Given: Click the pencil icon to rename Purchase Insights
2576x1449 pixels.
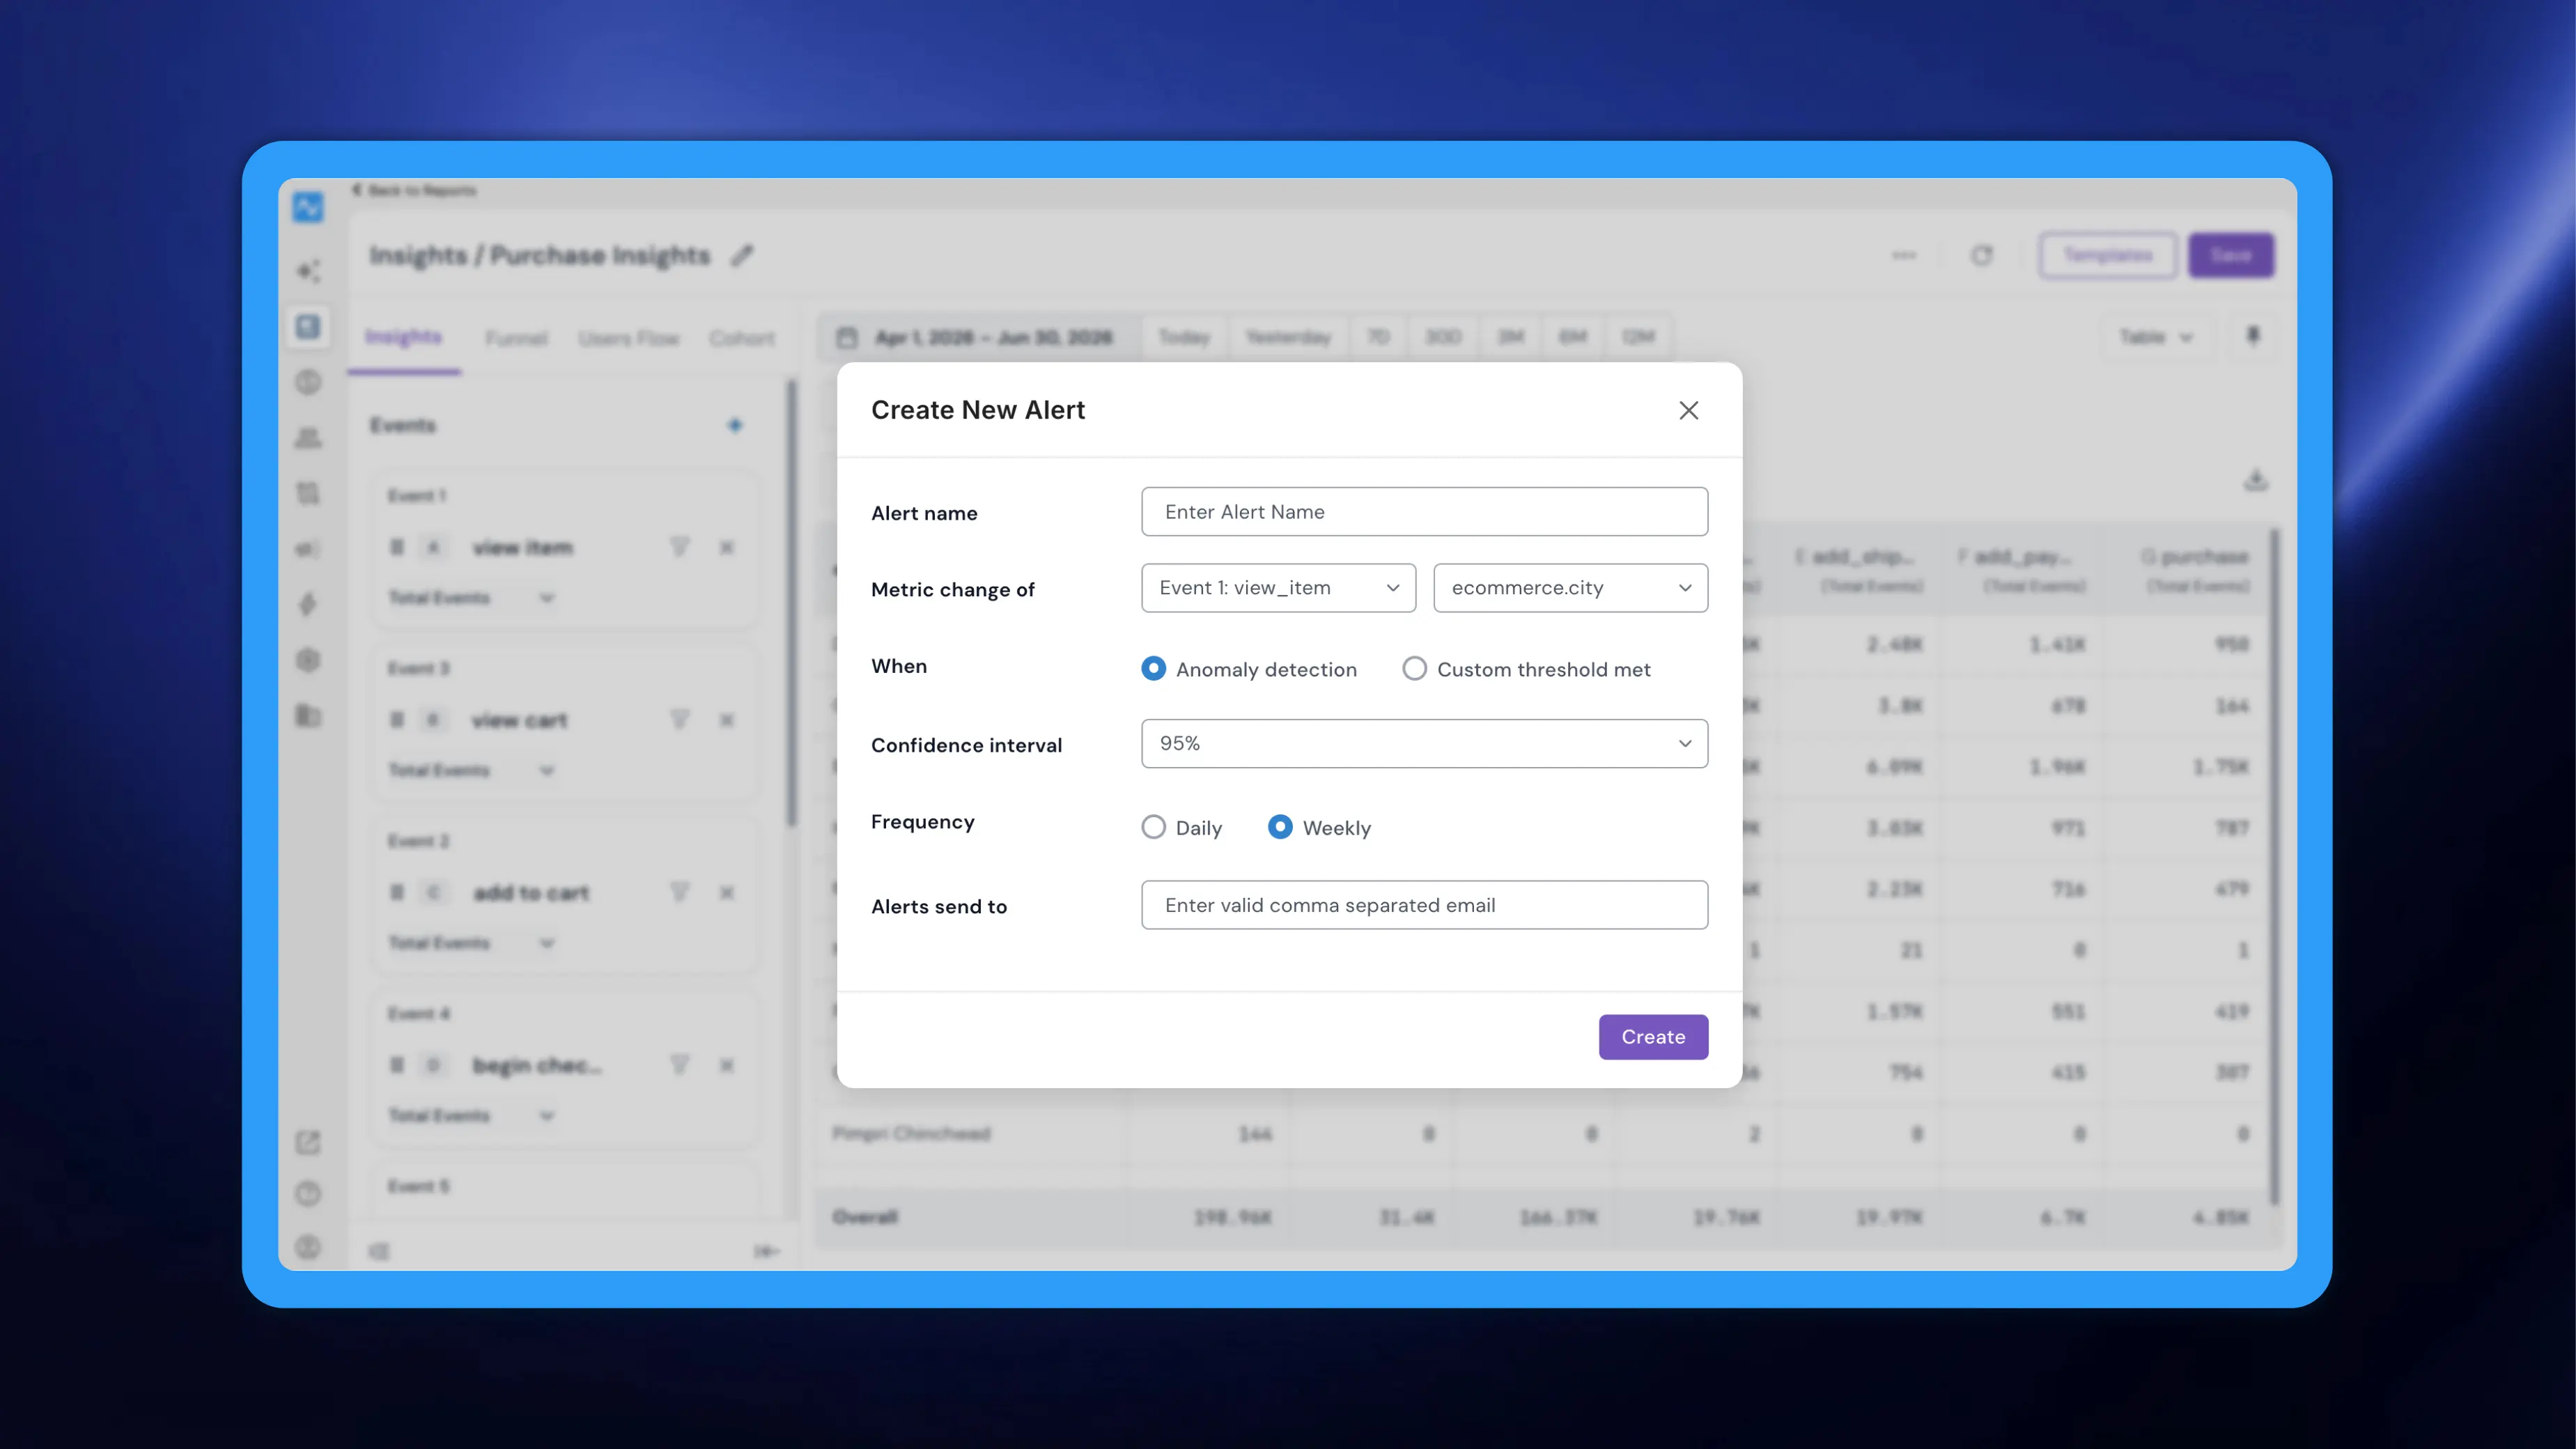Looking at the screenshot, I should coord(741,256).
